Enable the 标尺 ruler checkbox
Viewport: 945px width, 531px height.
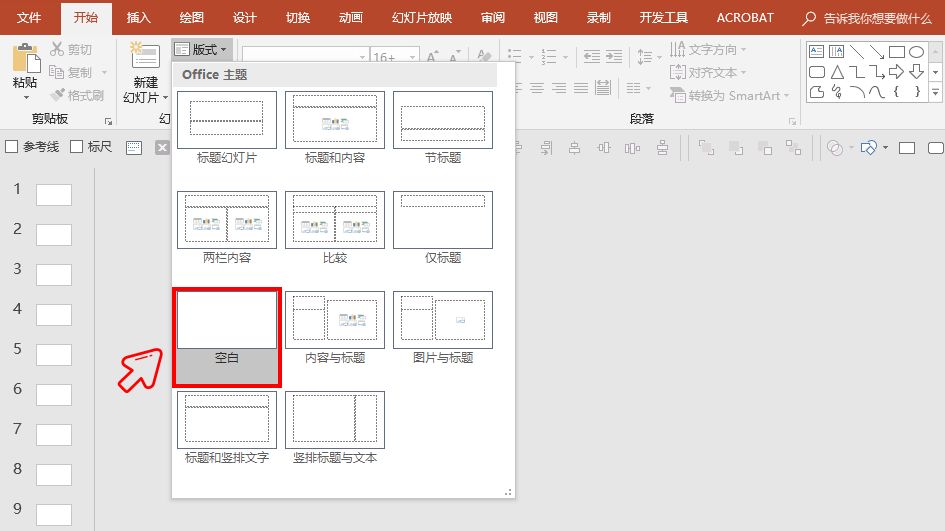click(76, 146)
